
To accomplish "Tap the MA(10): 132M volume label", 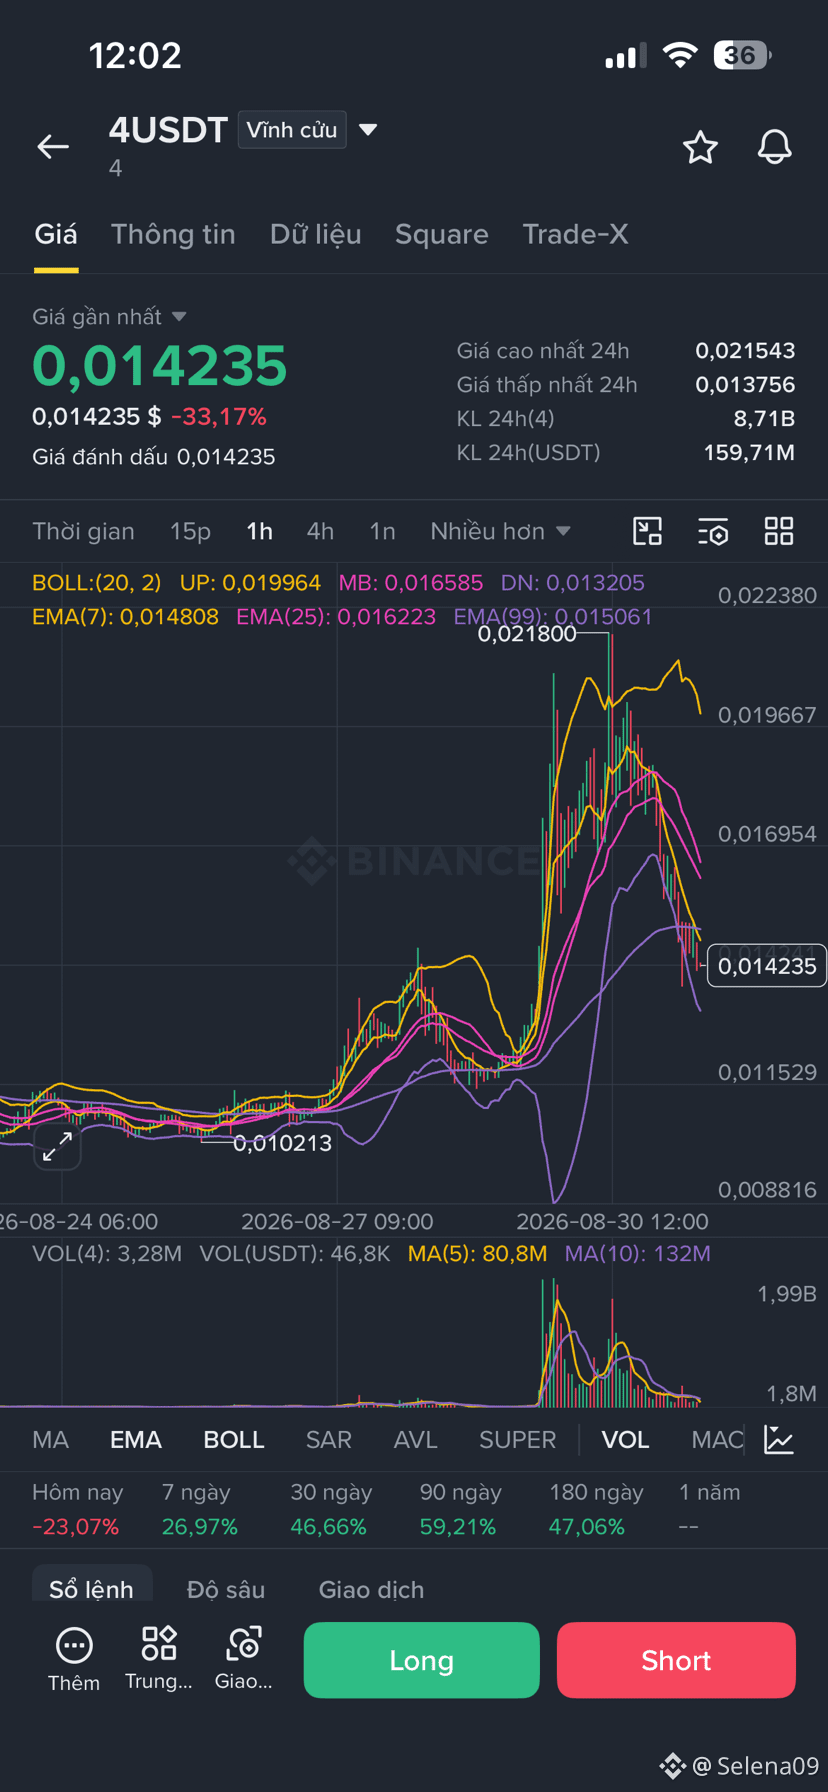I will point(637,1254).
